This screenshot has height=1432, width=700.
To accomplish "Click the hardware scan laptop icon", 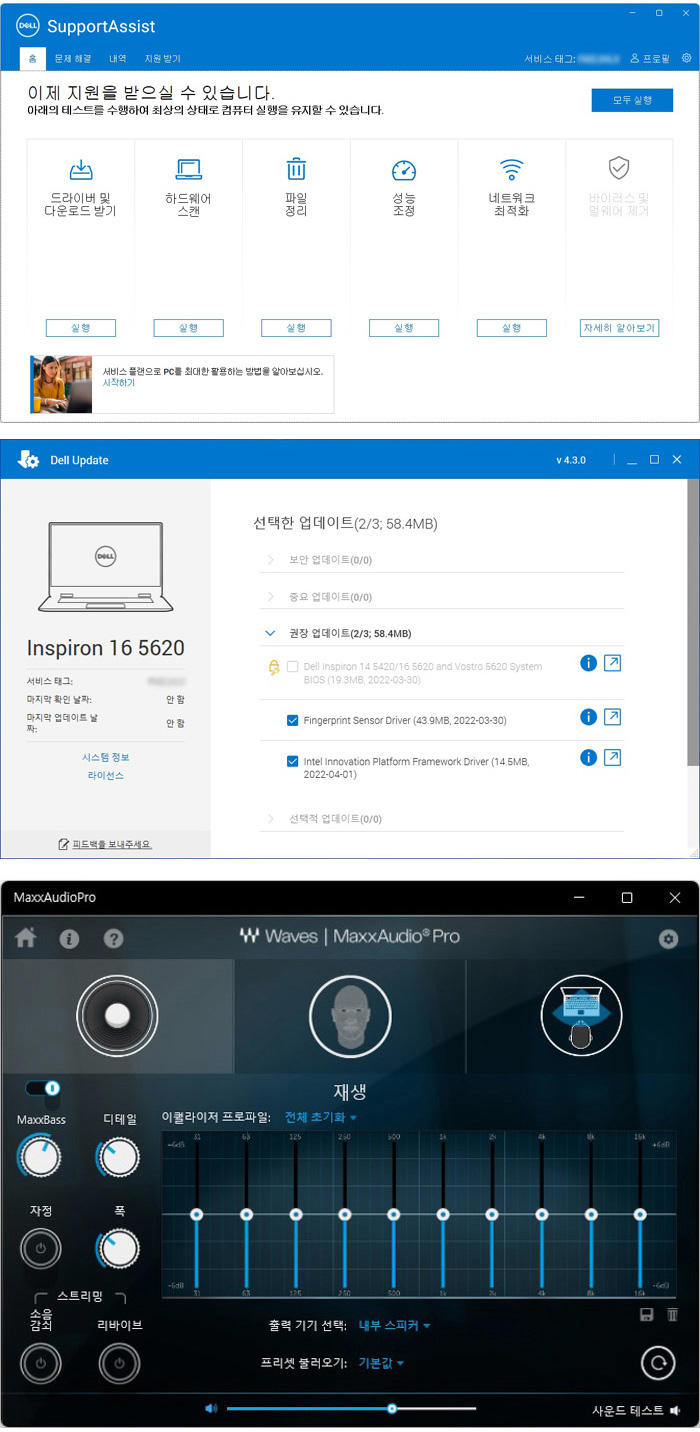I will [x=188, y=169].
